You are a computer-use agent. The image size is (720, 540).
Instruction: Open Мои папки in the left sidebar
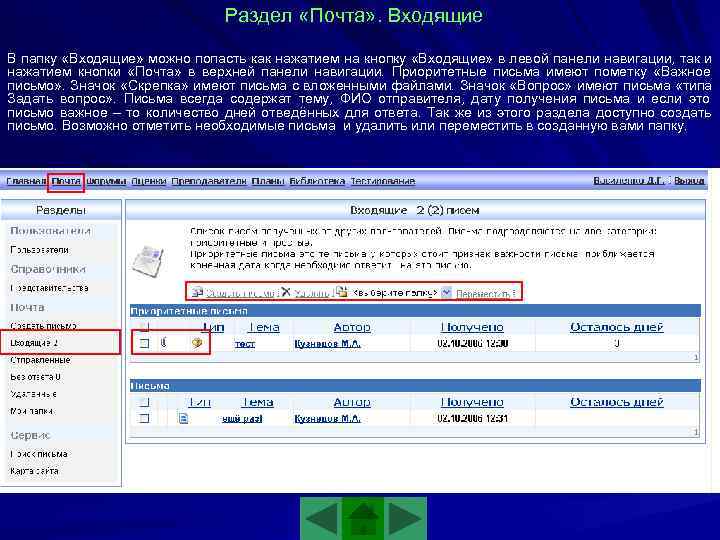pyautogui.click(x=31, y=411)
